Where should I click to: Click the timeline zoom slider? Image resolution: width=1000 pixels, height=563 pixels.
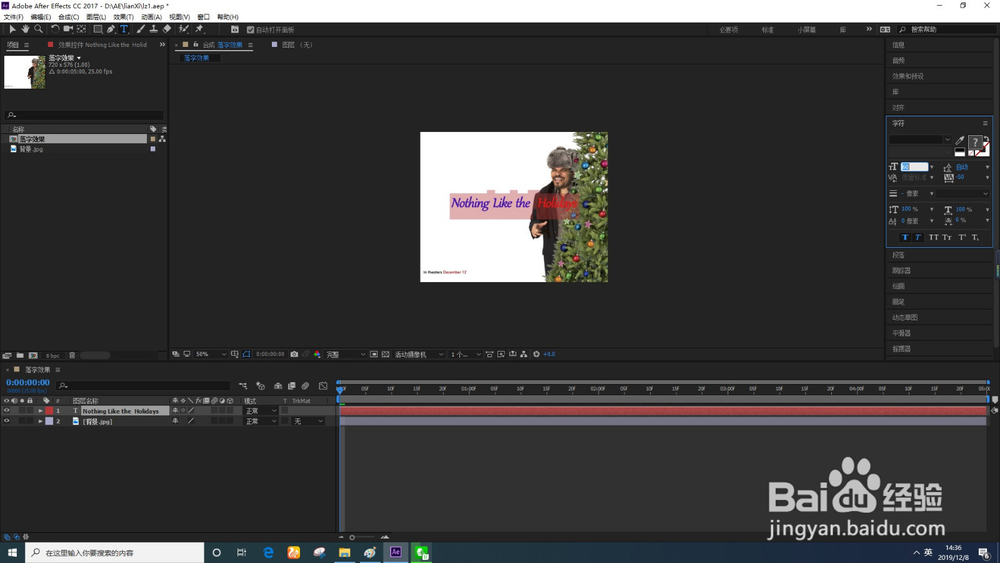click(364, 537)
